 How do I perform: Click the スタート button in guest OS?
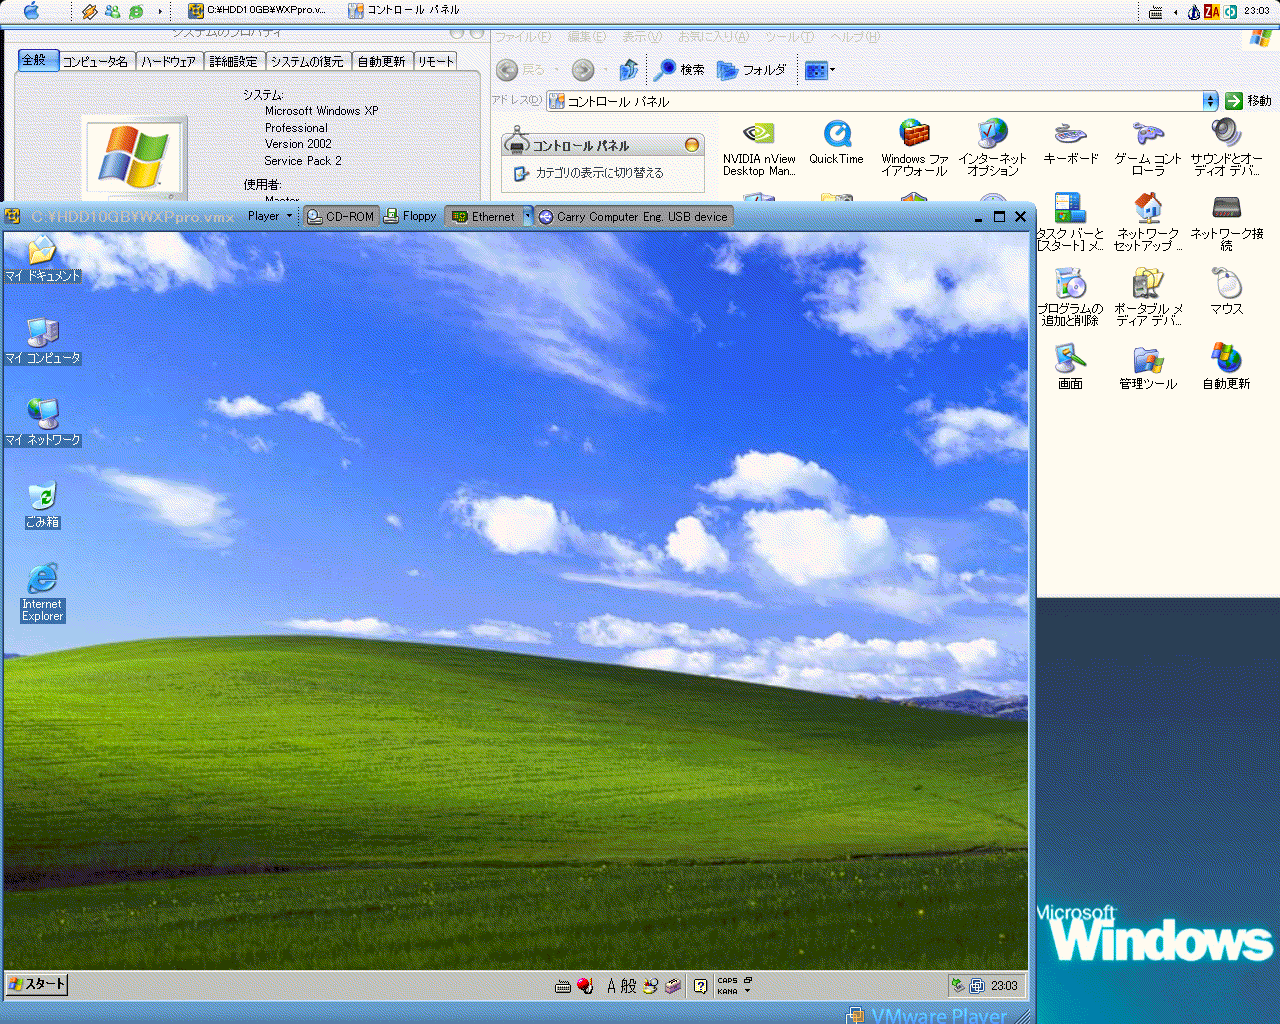(37, 984)
